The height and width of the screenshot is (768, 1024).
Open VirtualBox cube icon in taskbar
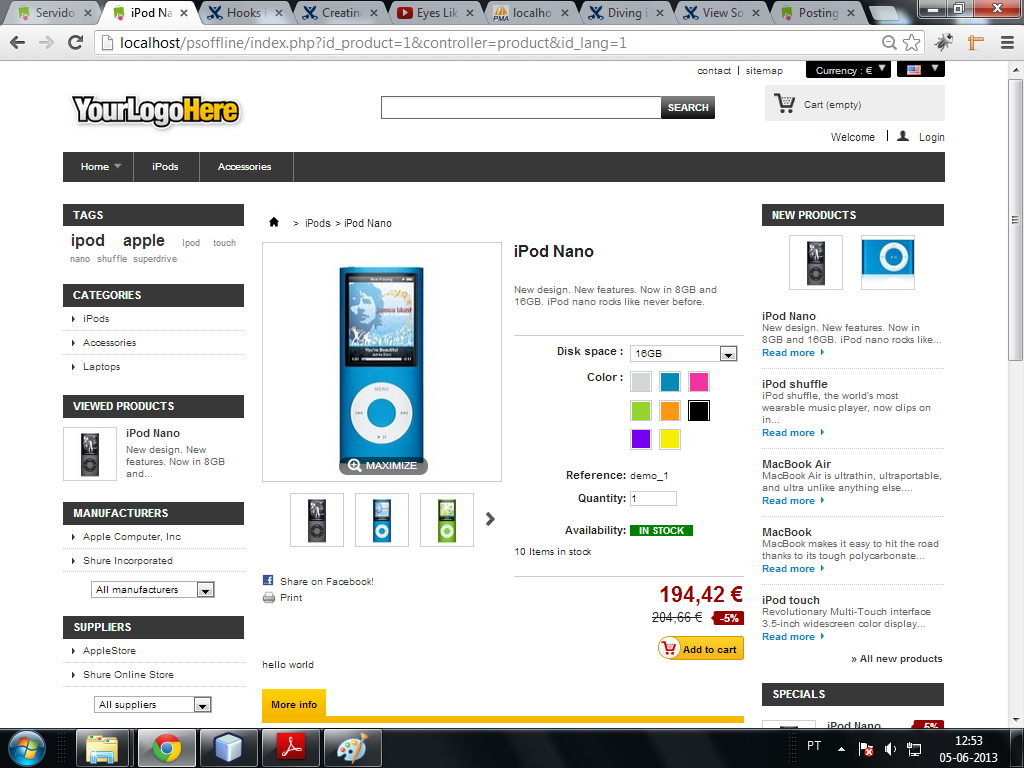pyautogui.click(x=229, y=748)
